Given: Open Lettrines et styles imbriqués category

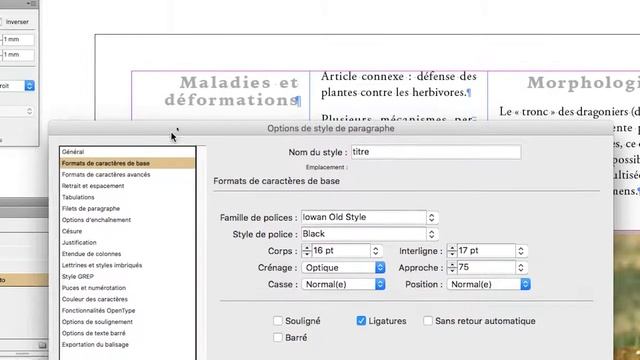Looking at the screenshot, I should coord(102,265).
